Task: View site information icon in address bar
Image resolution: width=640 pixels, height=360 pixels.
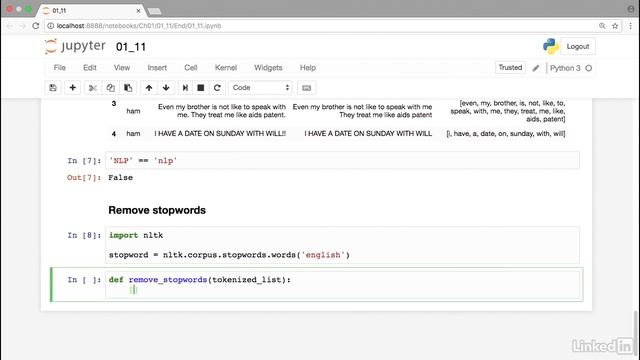Action: (x=51, y=26)
